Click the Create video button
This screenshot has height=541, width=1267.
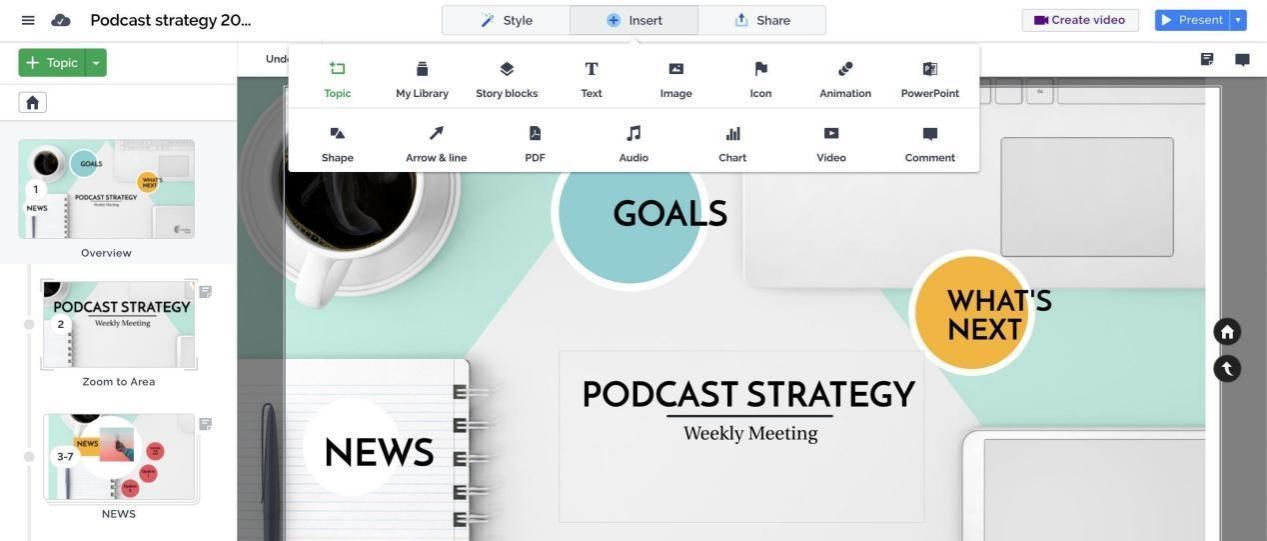[1080, 20]
